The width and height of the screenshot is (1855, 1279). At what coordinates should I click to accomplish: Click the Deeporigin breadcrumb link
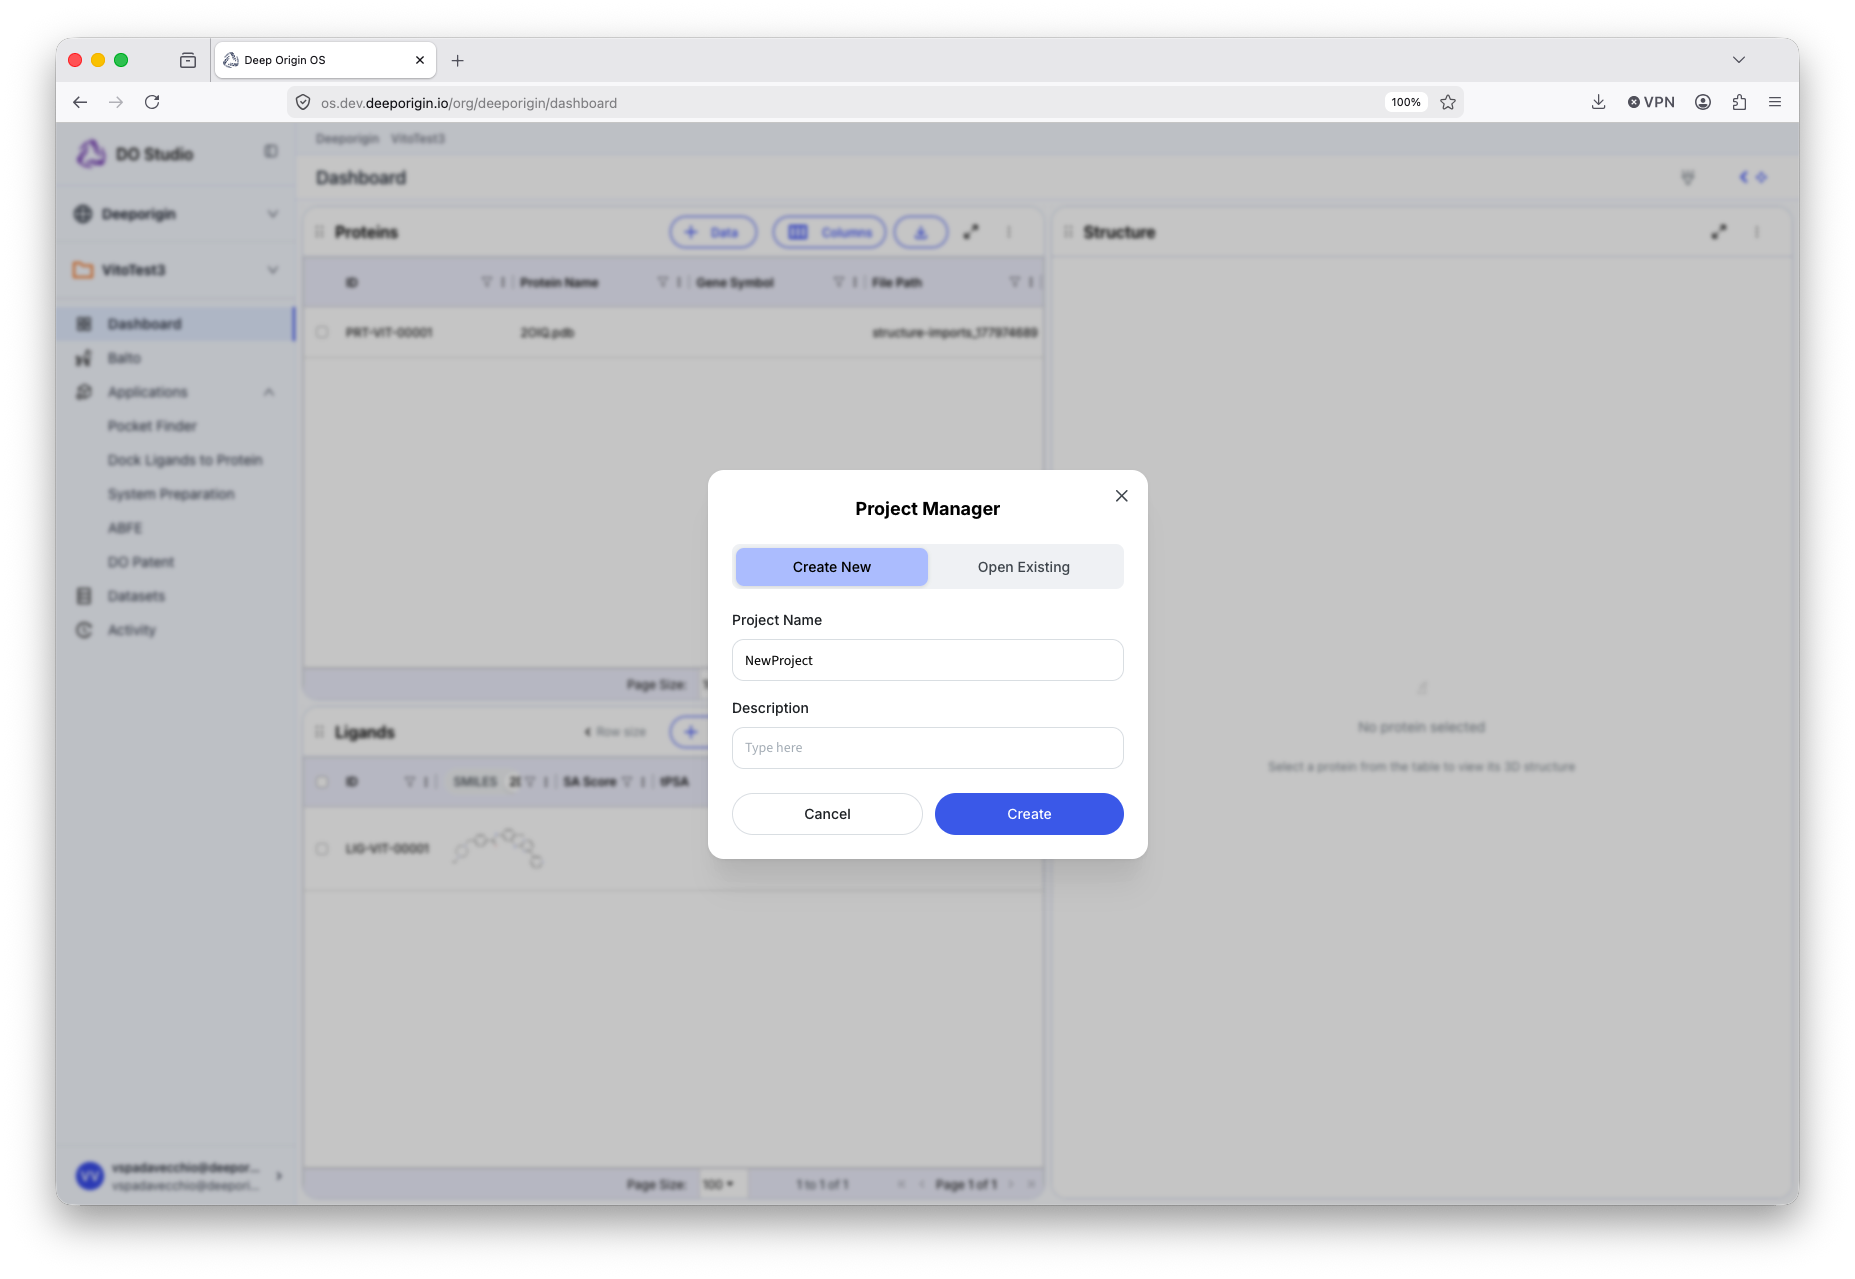tap(347, 138)
